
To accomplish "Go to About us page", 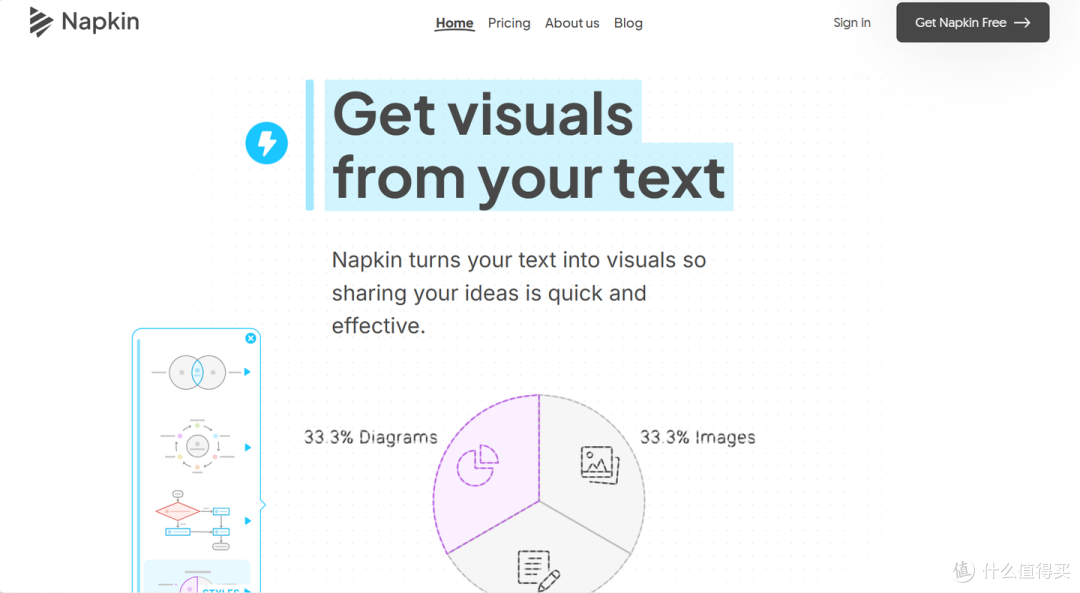I will click(572, 23).
